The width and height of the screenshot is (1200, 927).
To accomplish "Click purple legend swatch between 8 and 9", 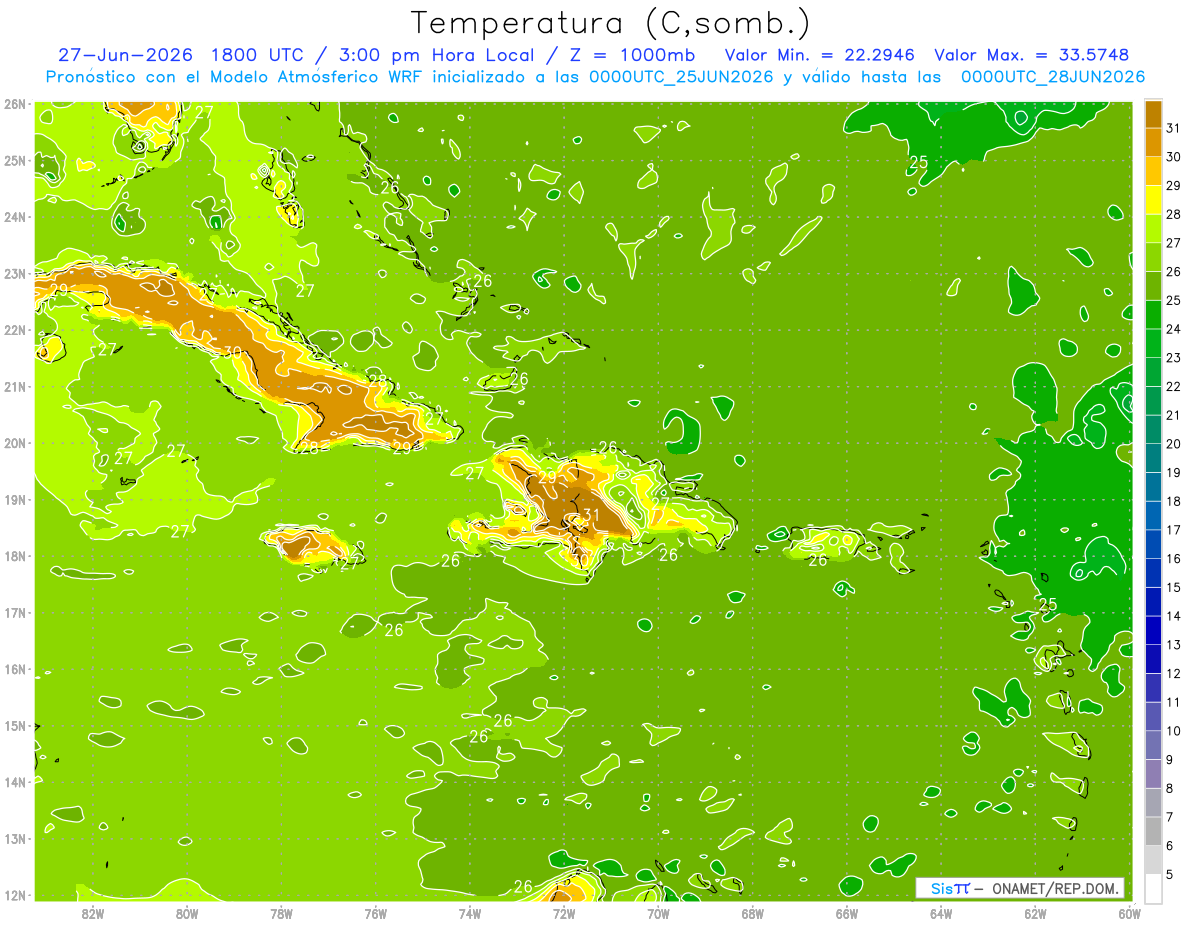I will pyautogui.click(x=1153, y=774).
